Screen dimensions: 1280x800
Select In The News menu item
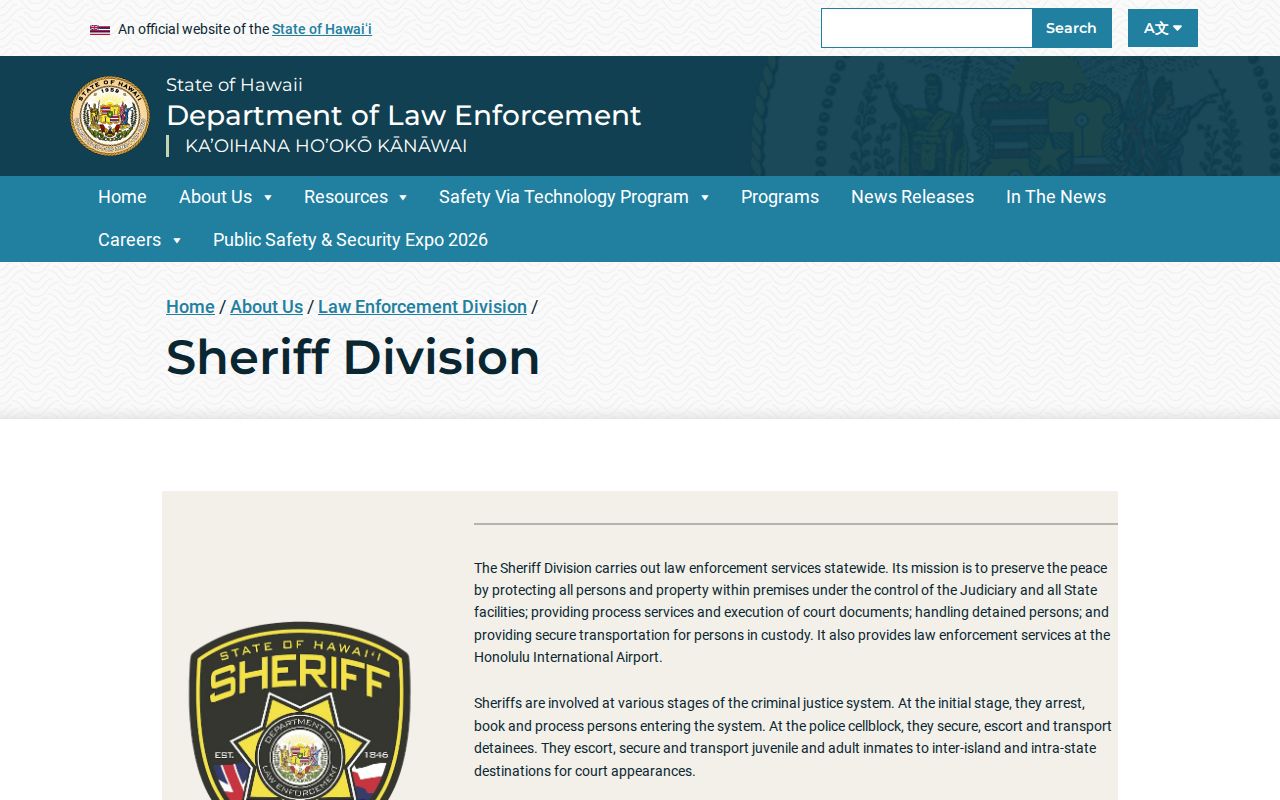(1056, 197)
